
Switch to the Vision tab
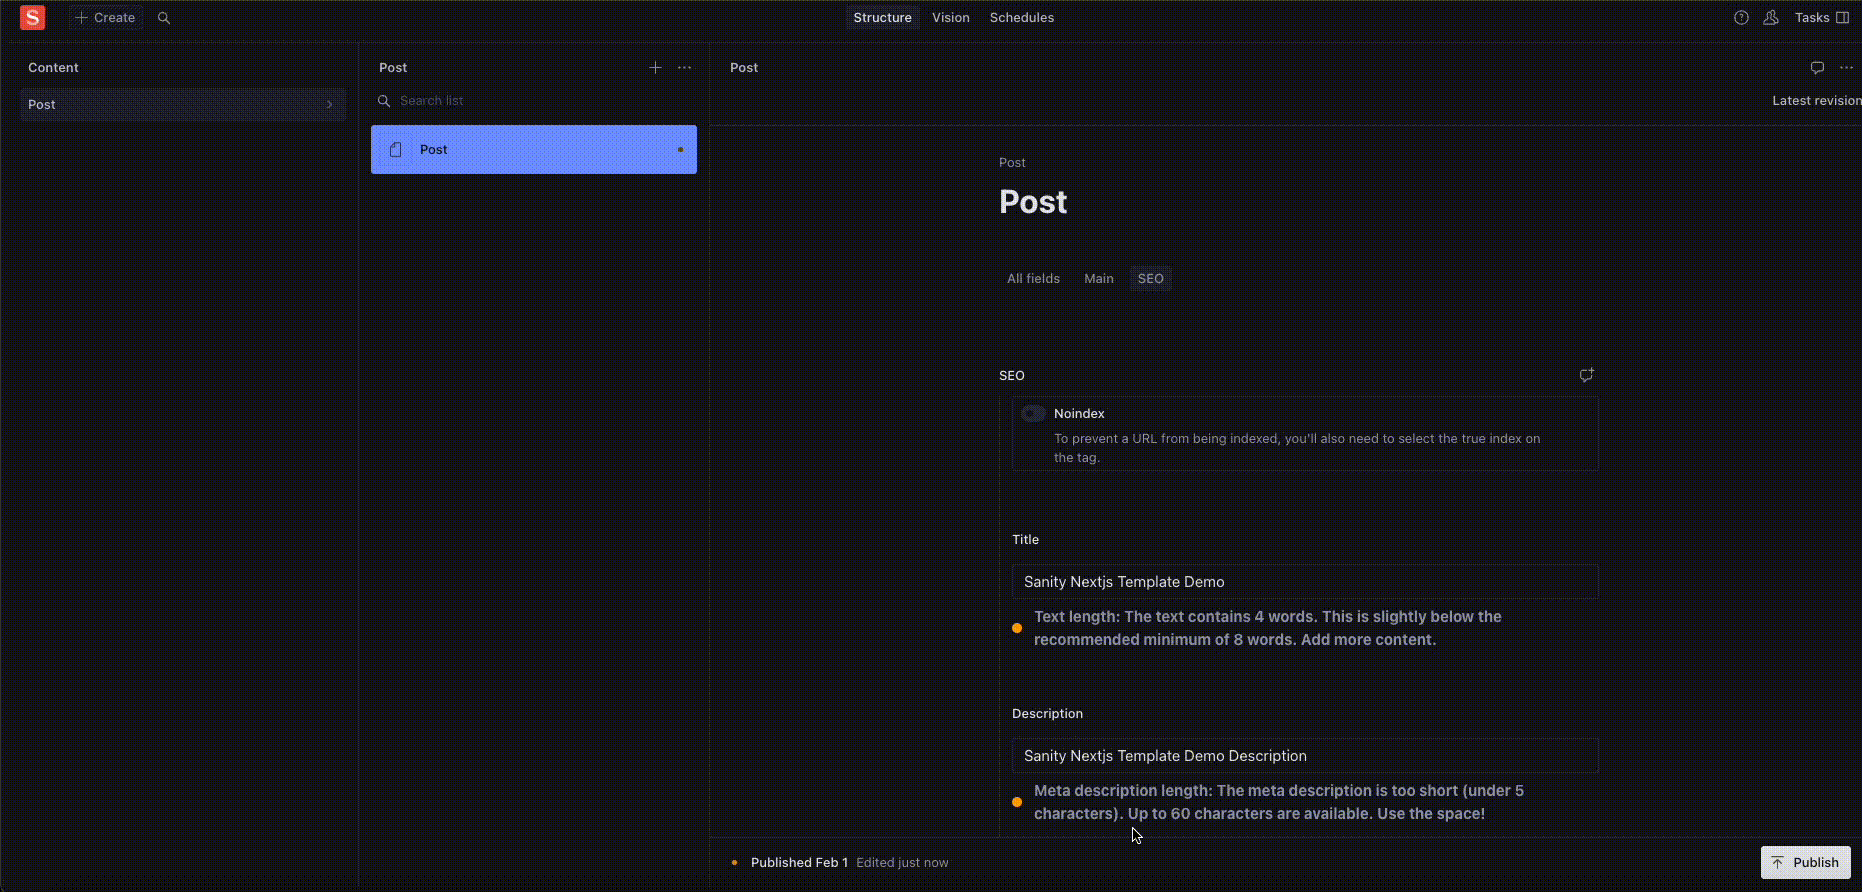(950, 17)
